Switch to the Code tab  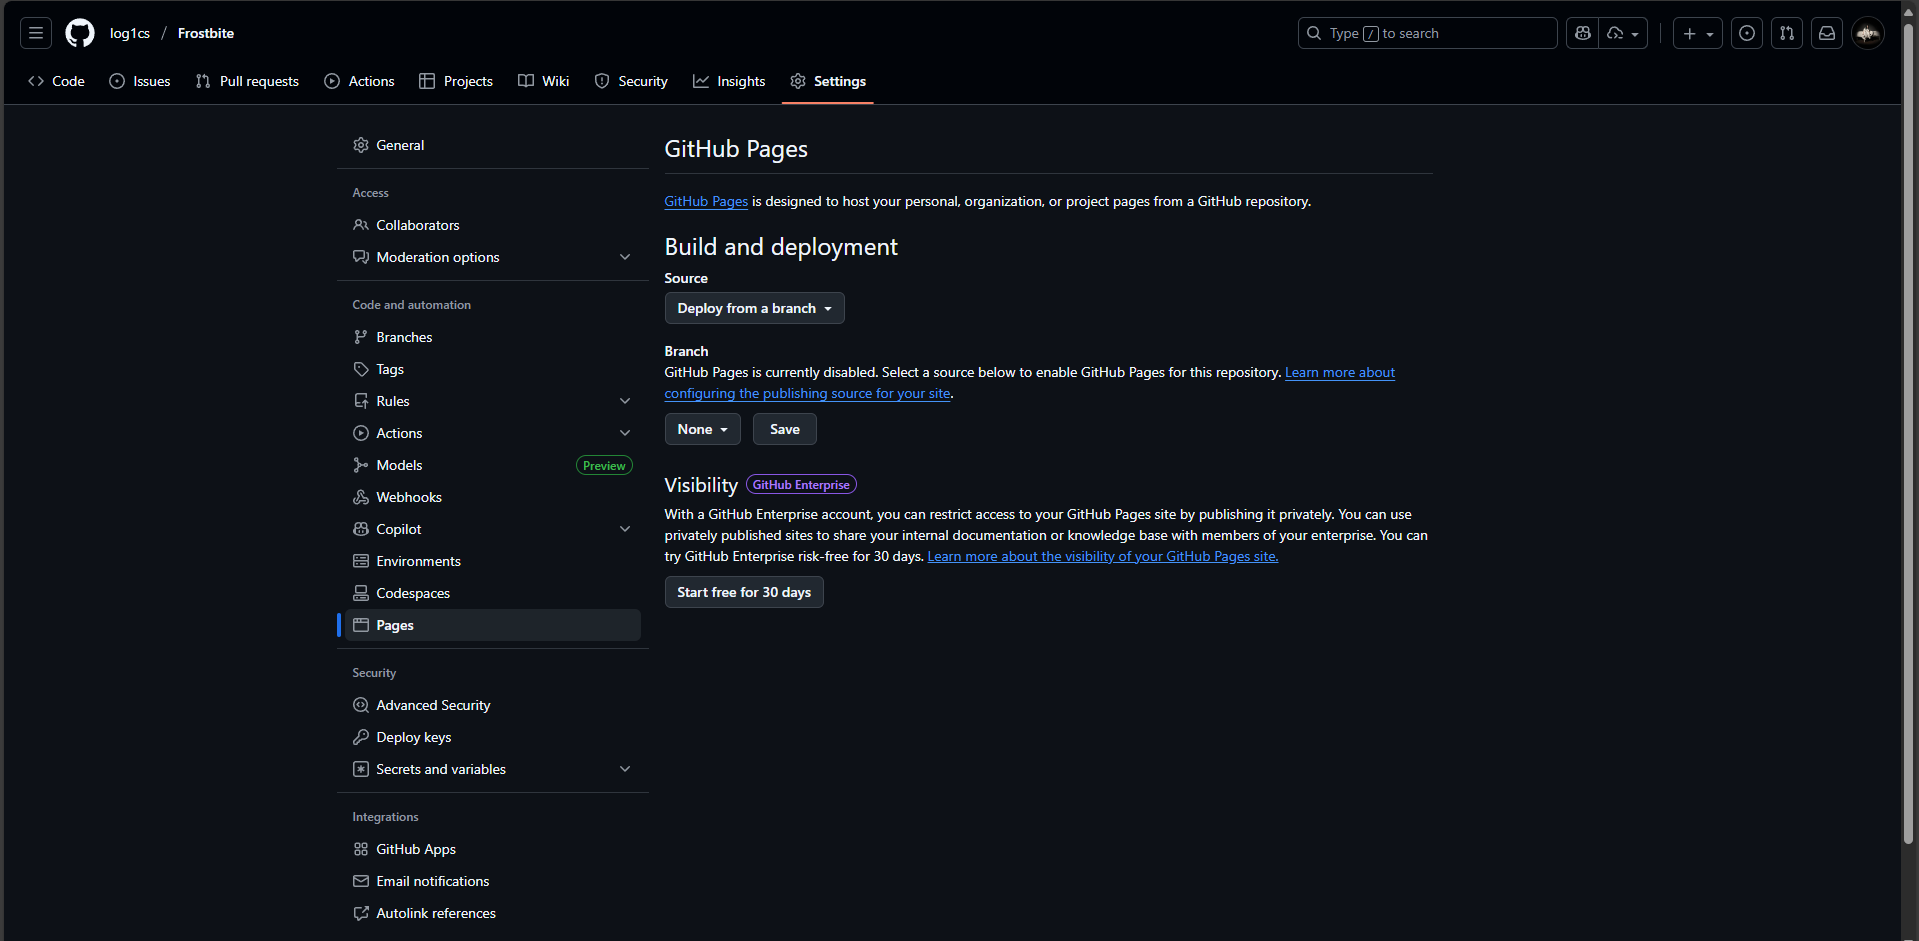(x=56, y=81)
